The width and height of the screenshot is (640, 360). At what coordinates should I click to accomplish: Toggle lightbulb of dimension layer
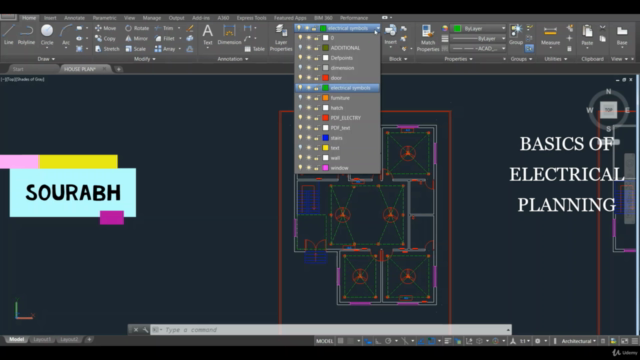pyautogui.click(x=300, y=68)
